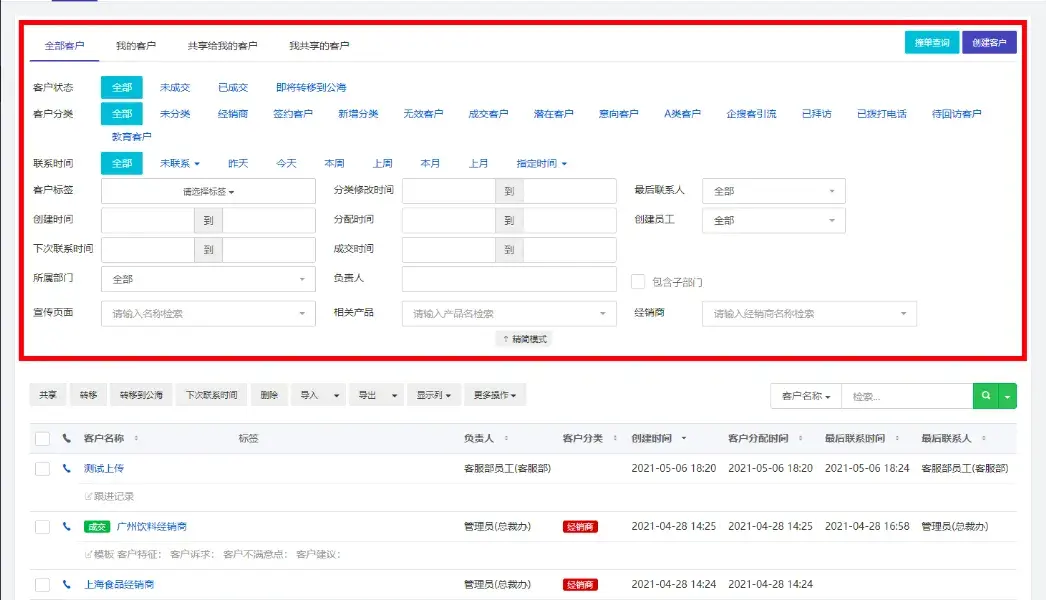
Task: Sort by 最后联系时间 column arrows
Action: (x=897, y=438)
